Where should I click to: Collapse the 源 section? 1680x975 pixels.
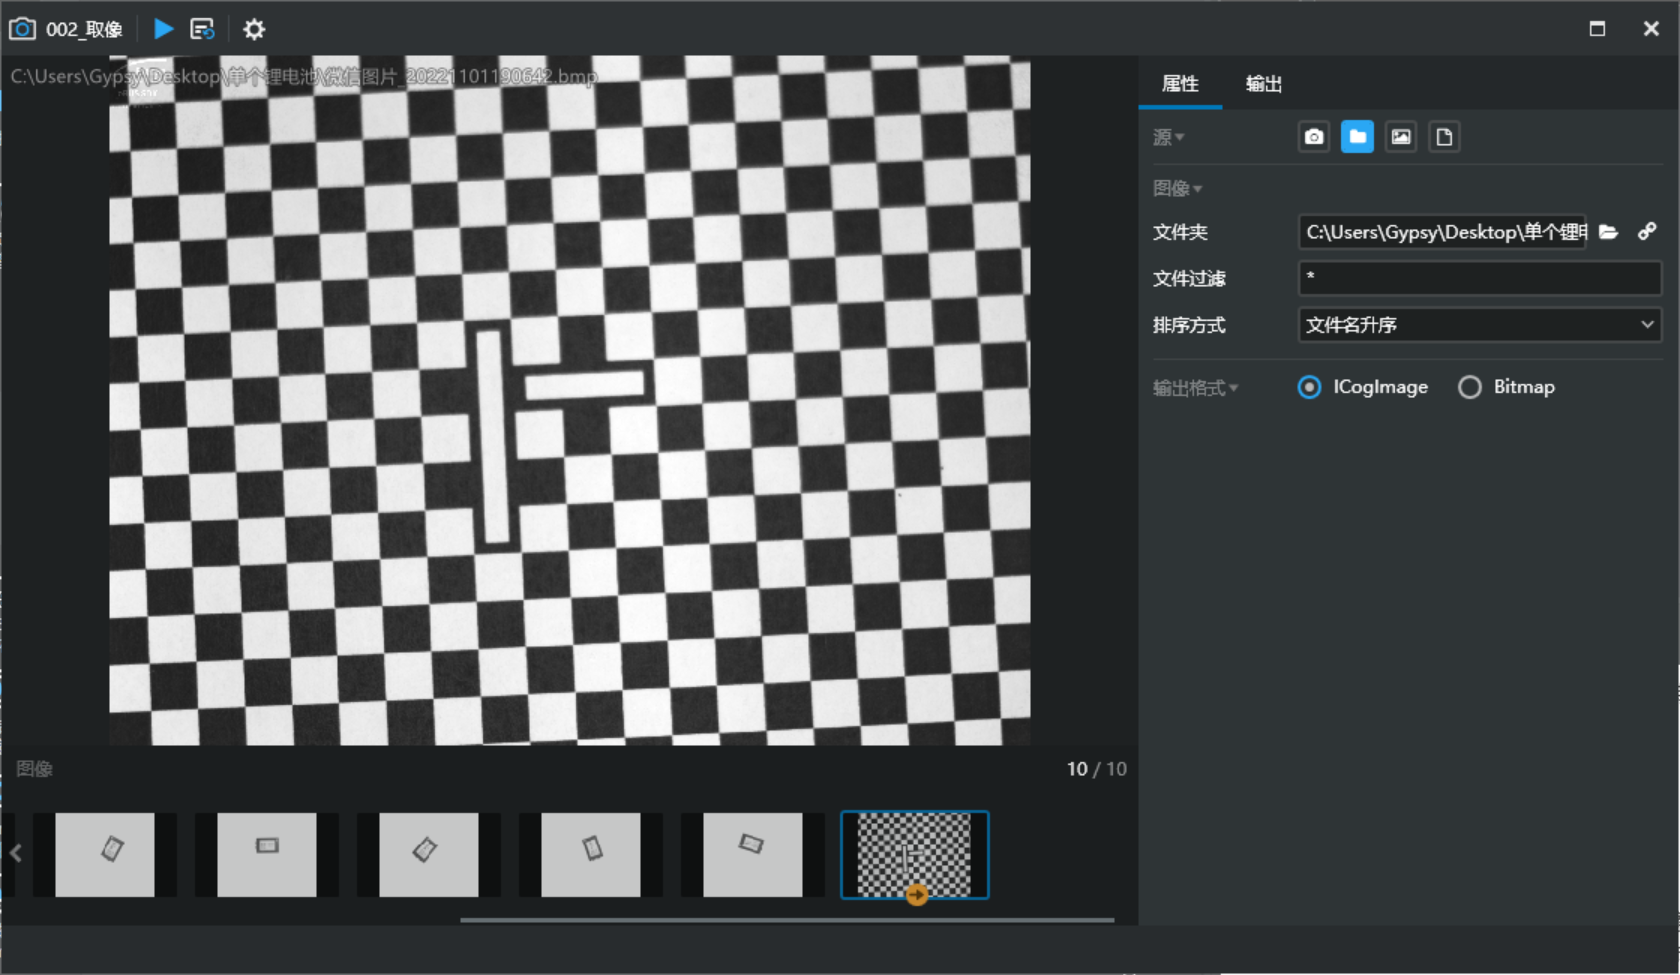1169,137
